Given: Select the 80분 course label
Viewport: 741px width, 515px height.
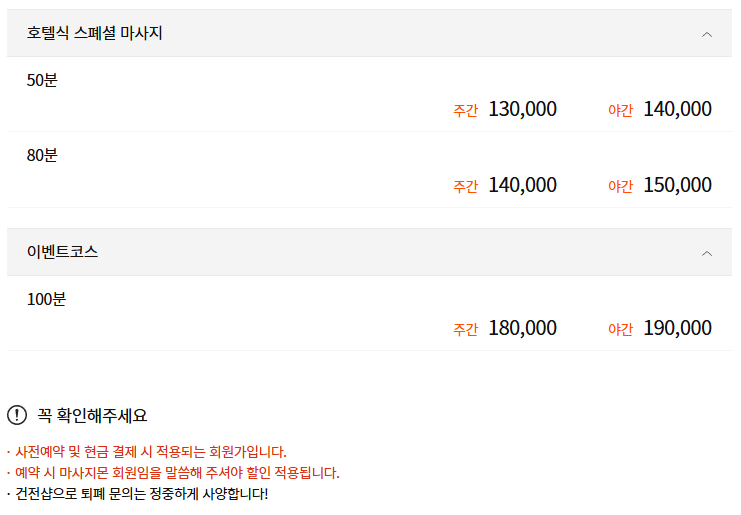Looking at the screenshot, I should (x=42, y=156).
